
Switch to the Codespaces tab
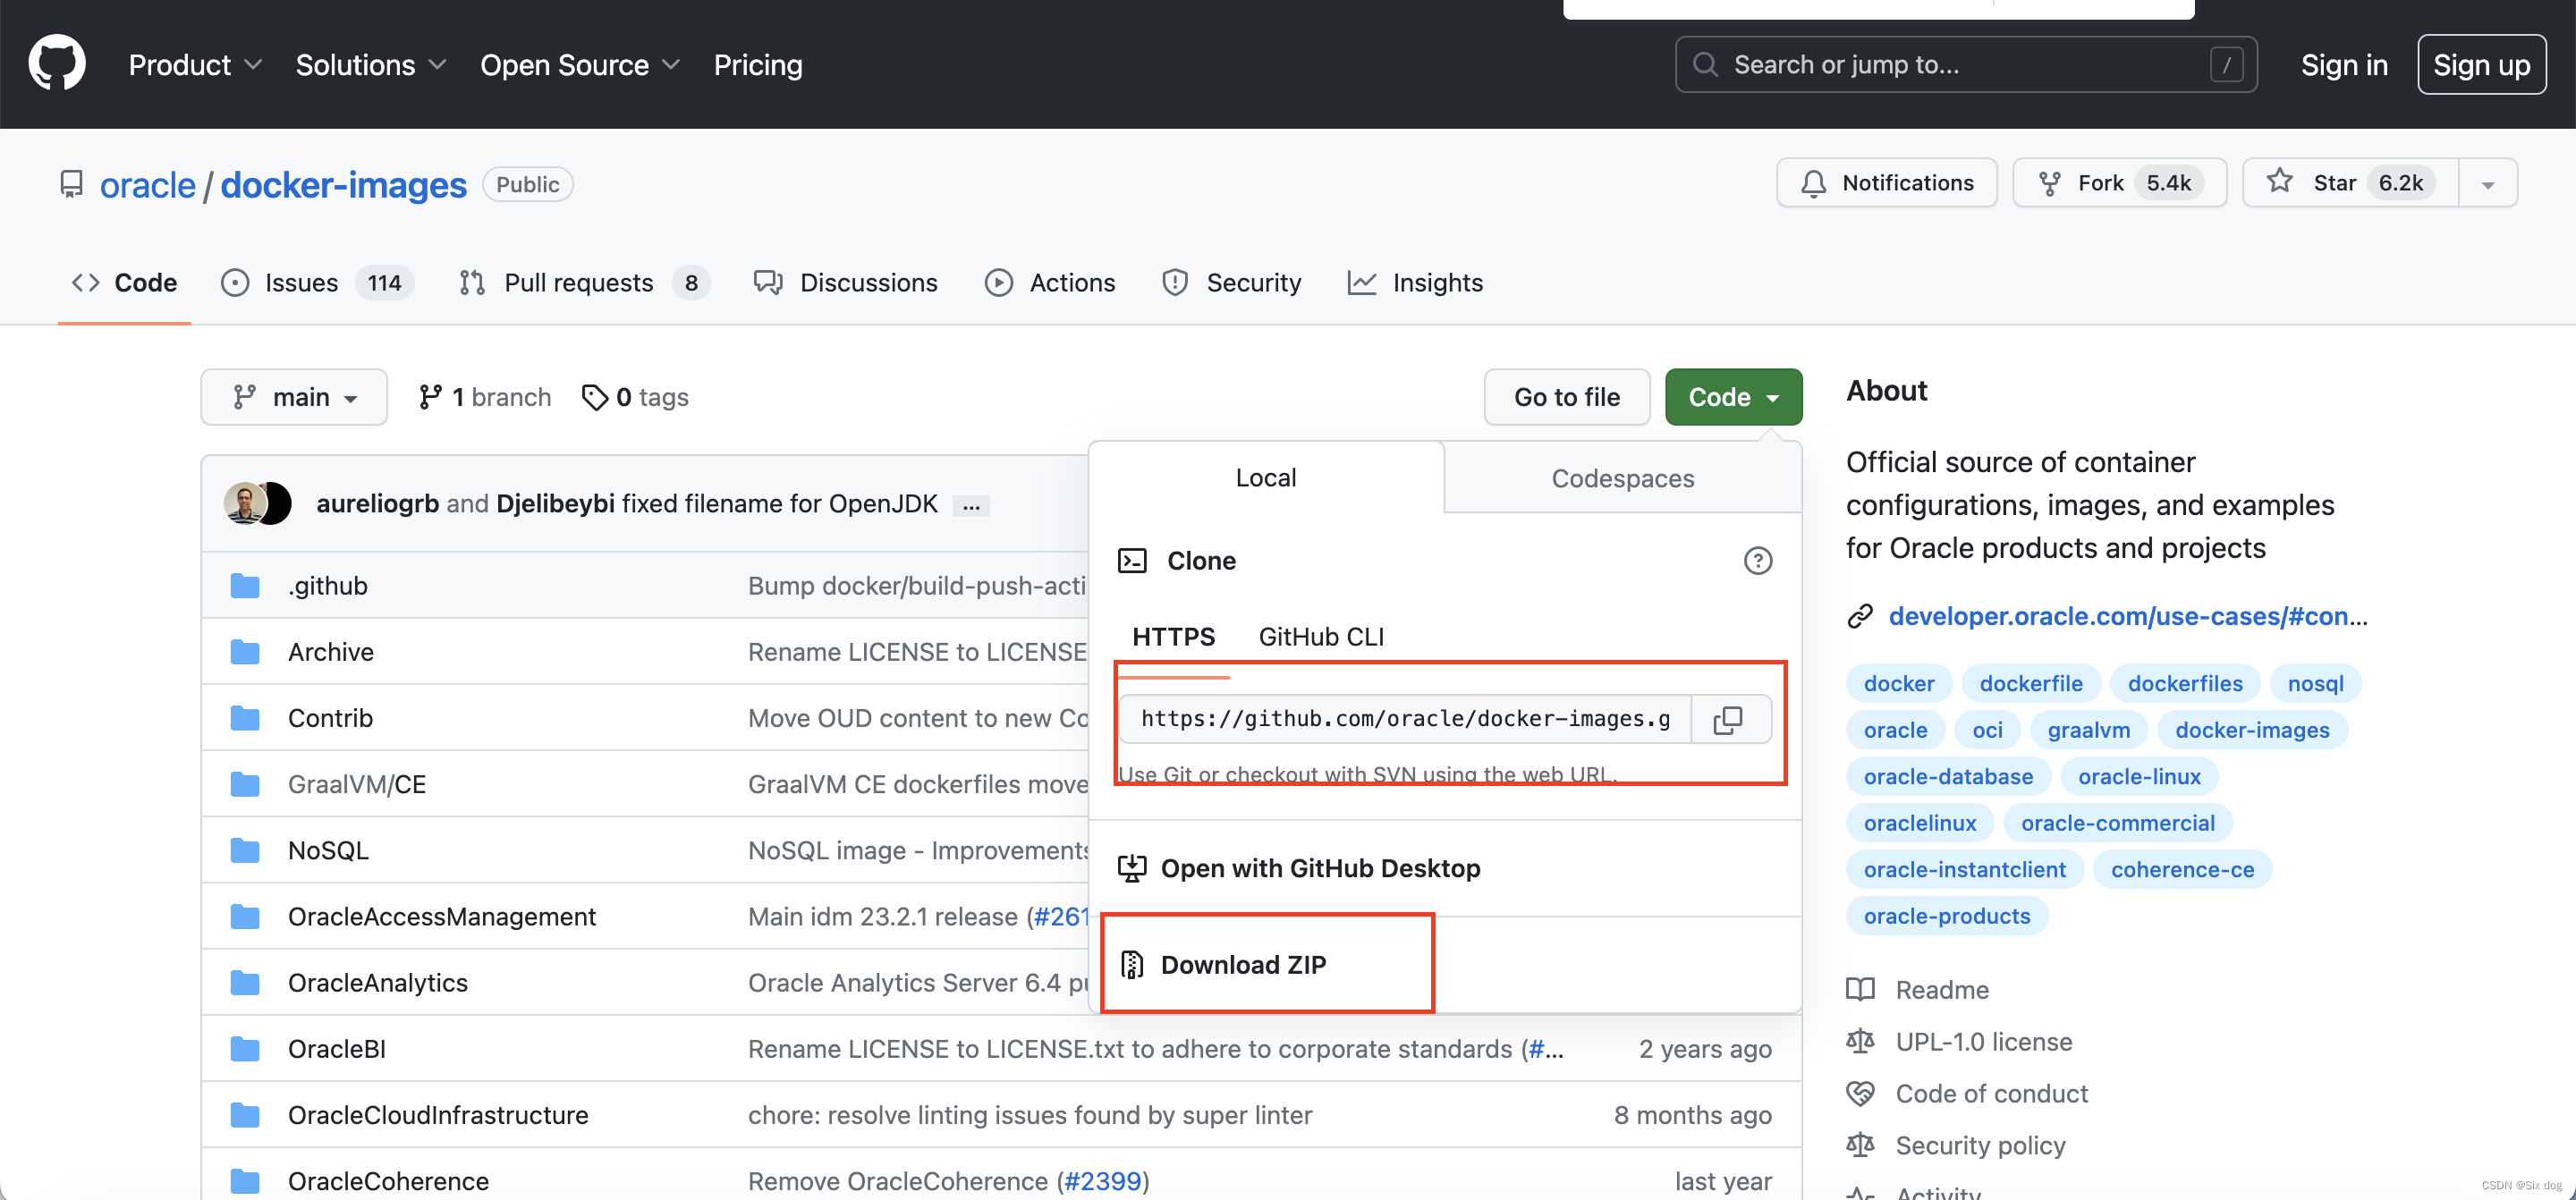[1622, 479]
